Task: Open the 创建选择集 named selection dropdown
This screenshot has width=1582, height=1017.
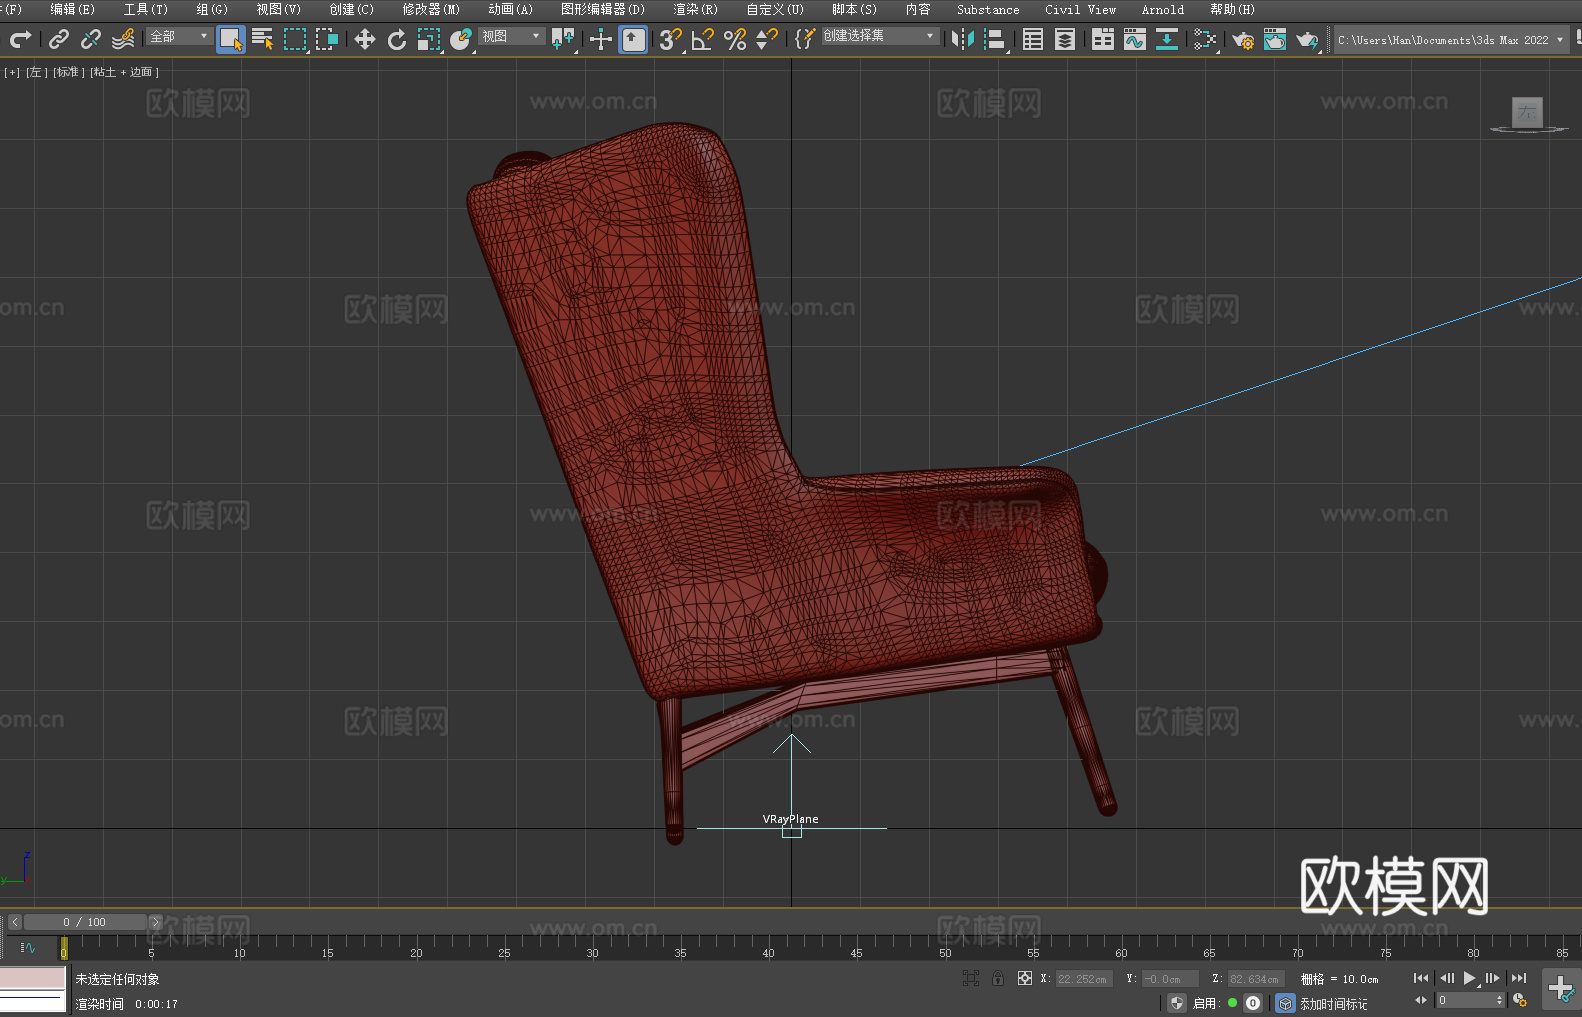Action: tap(880, 36)
